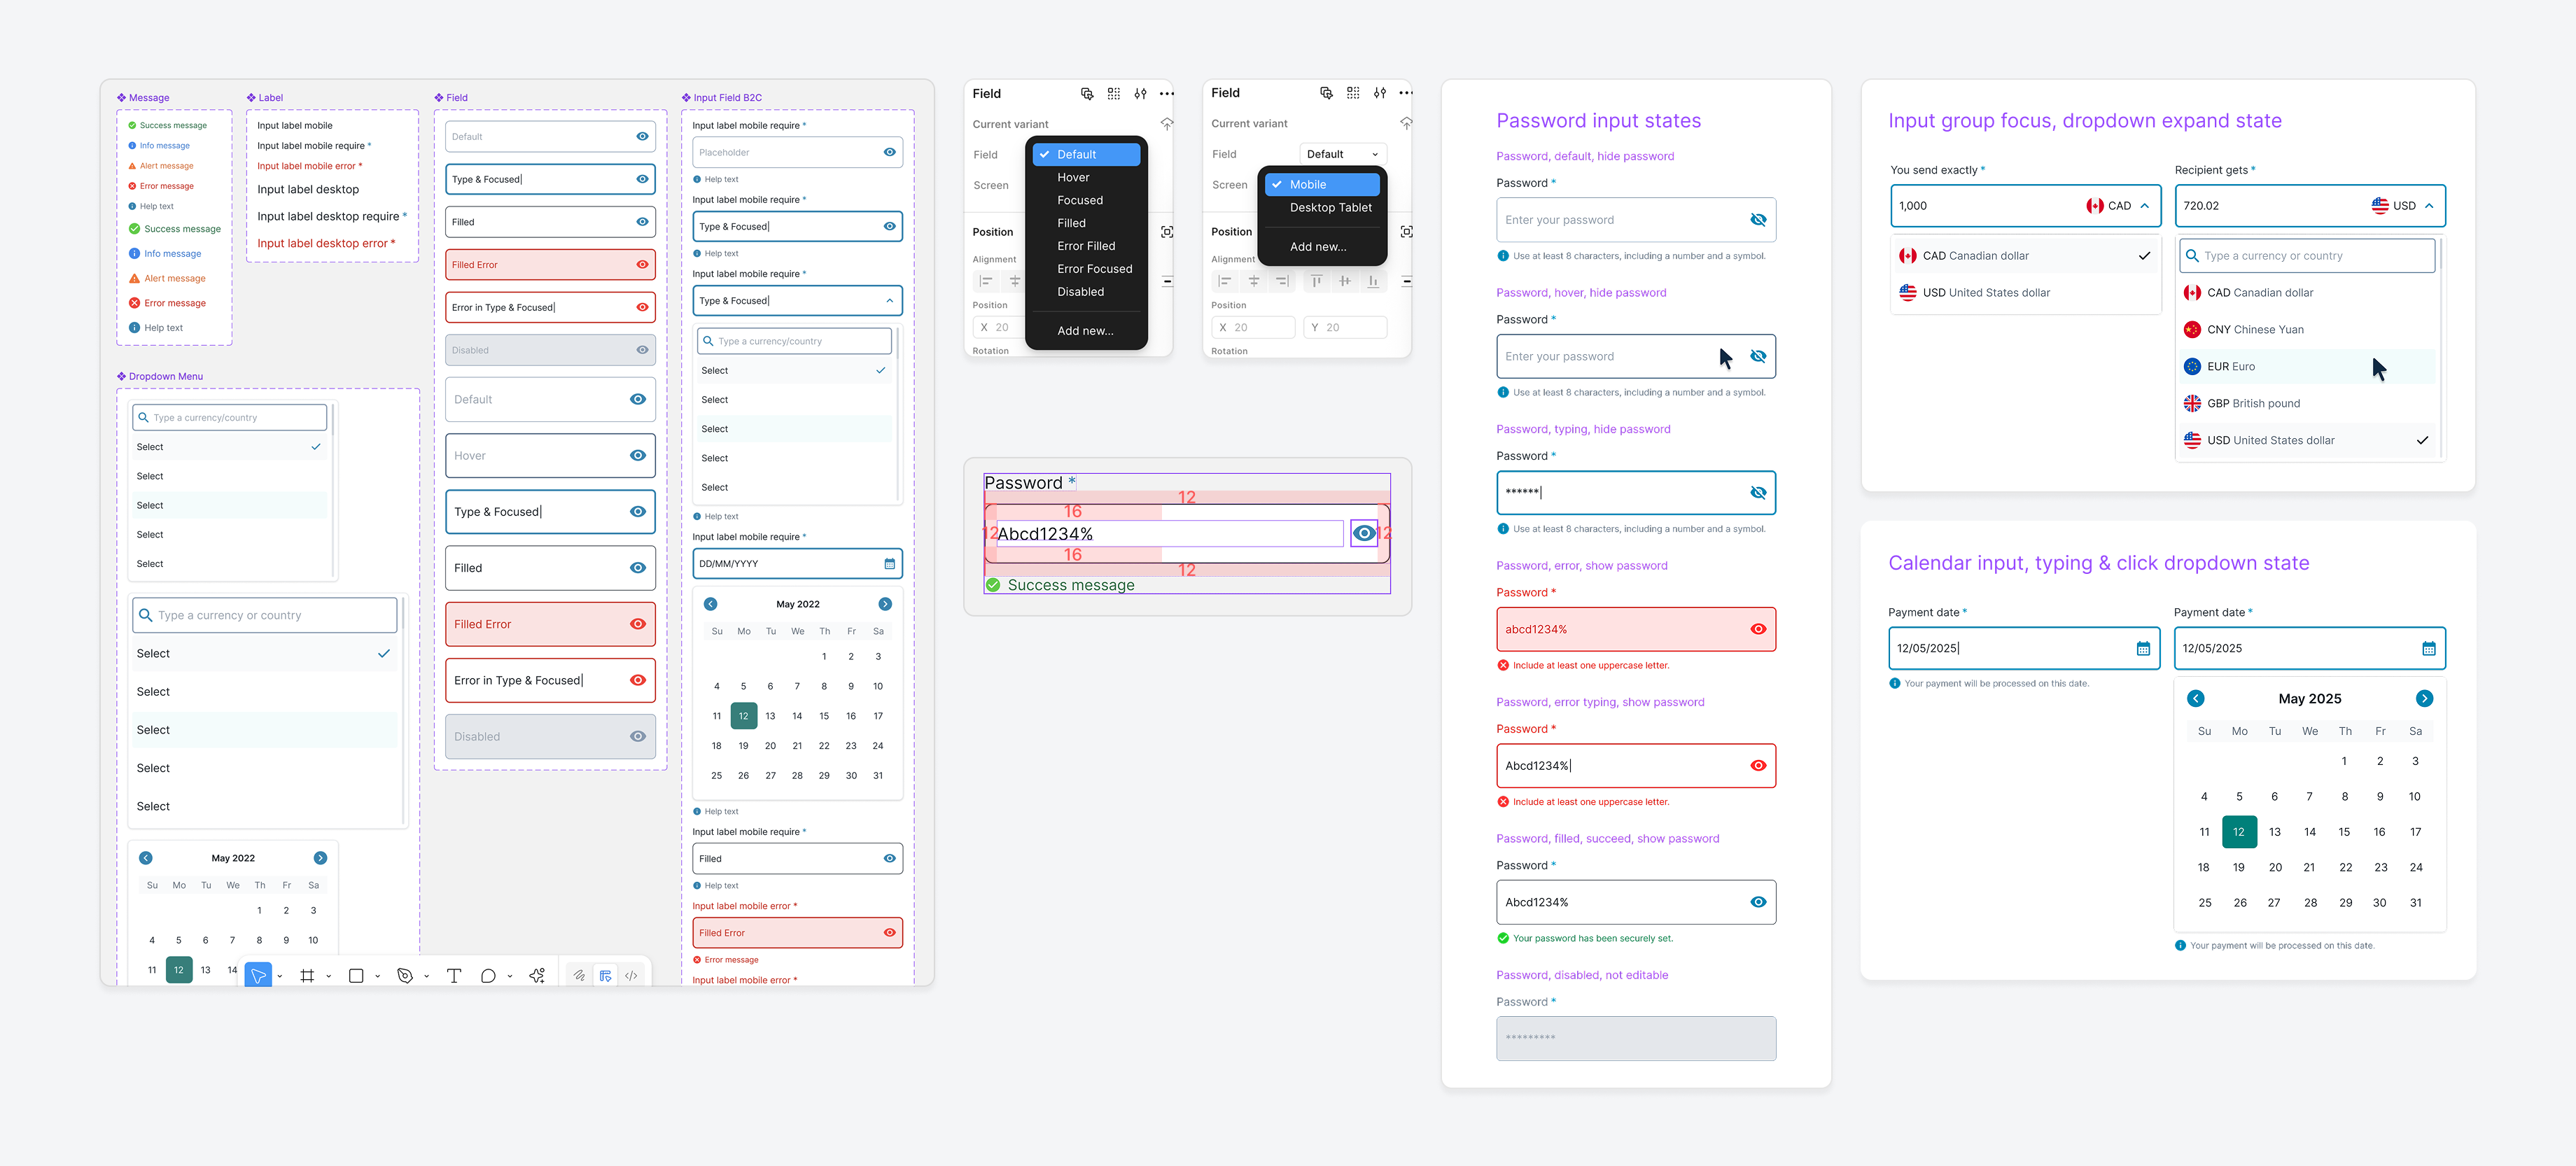Select the Frame tool in the toolbar
The height and width of the screenshot is (1166, 2576).
308,976
